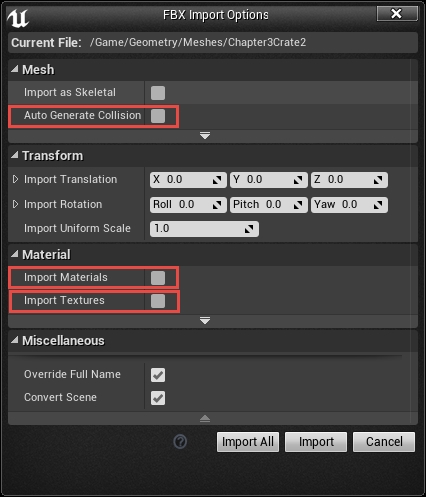Click the Import All button
Image resolution: width=426 pixels, height=497 pixels.
coord(248,442)
